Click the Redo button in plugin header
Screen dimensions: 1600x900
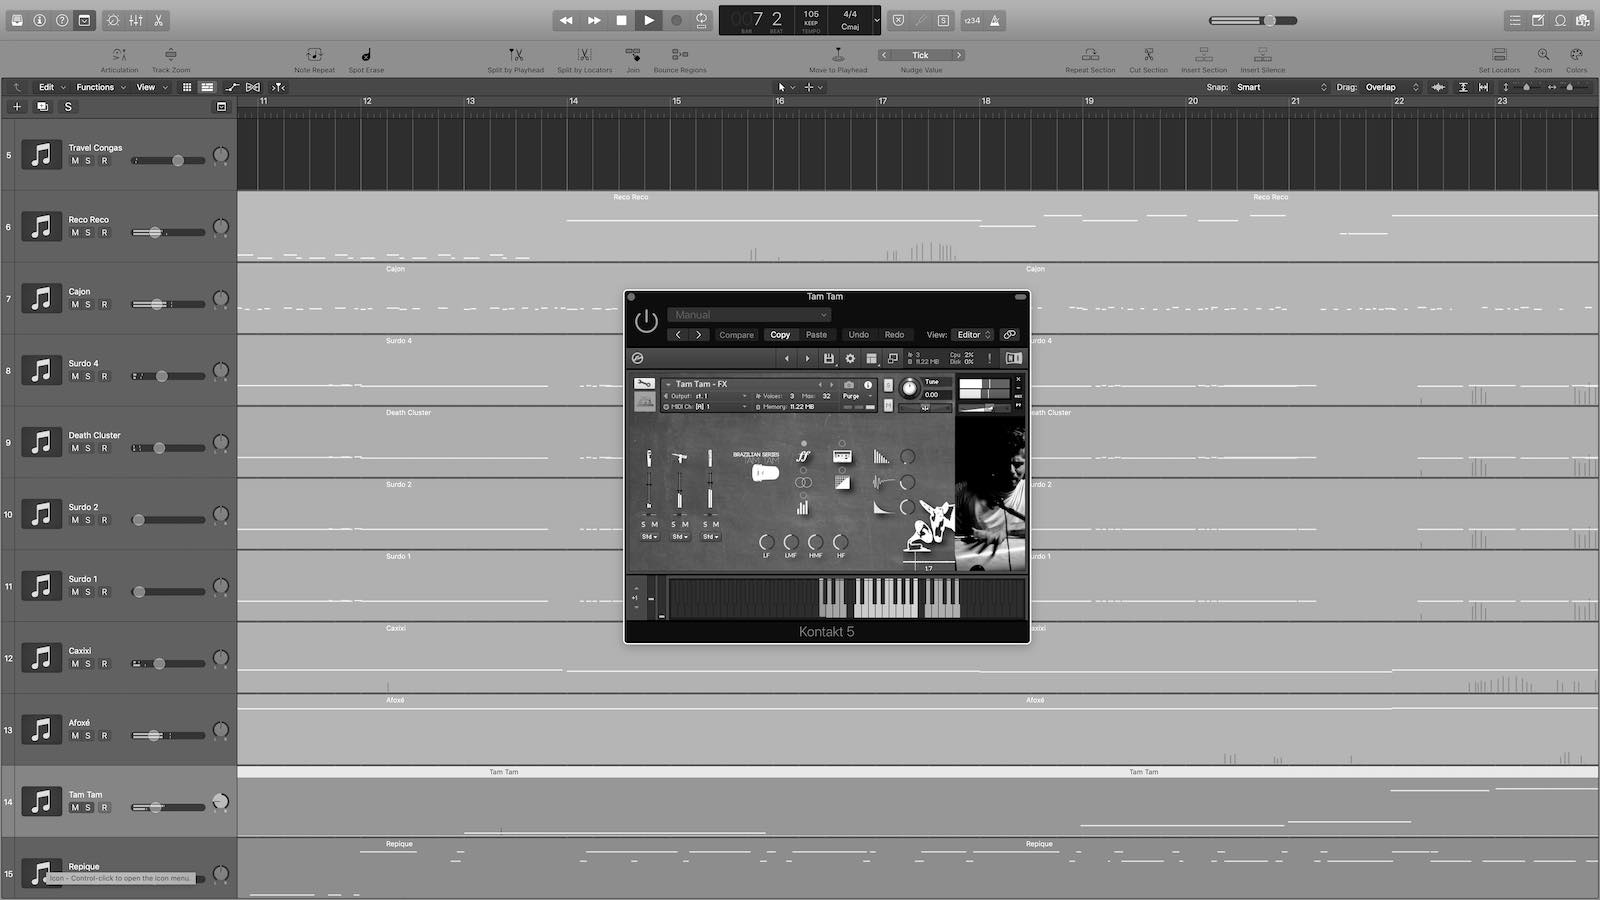coord(894,335)
